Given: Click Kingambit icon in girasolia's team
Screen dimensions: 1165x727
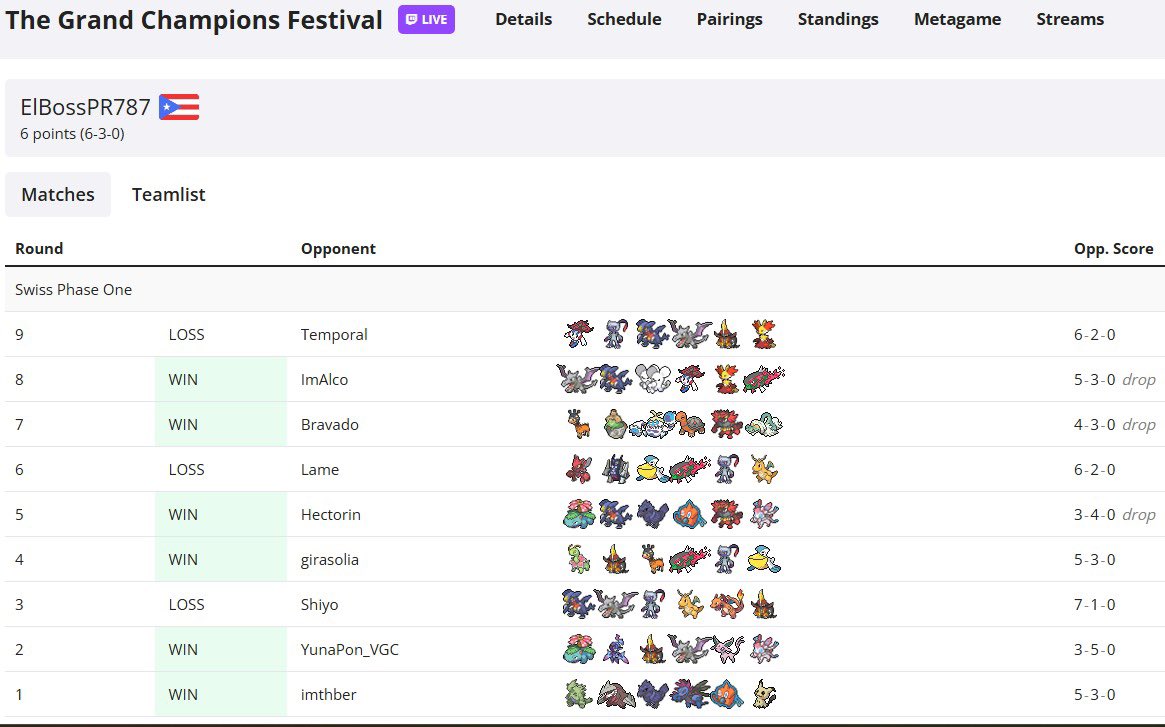Looking at the screenshot, I should tap(616, 560).
